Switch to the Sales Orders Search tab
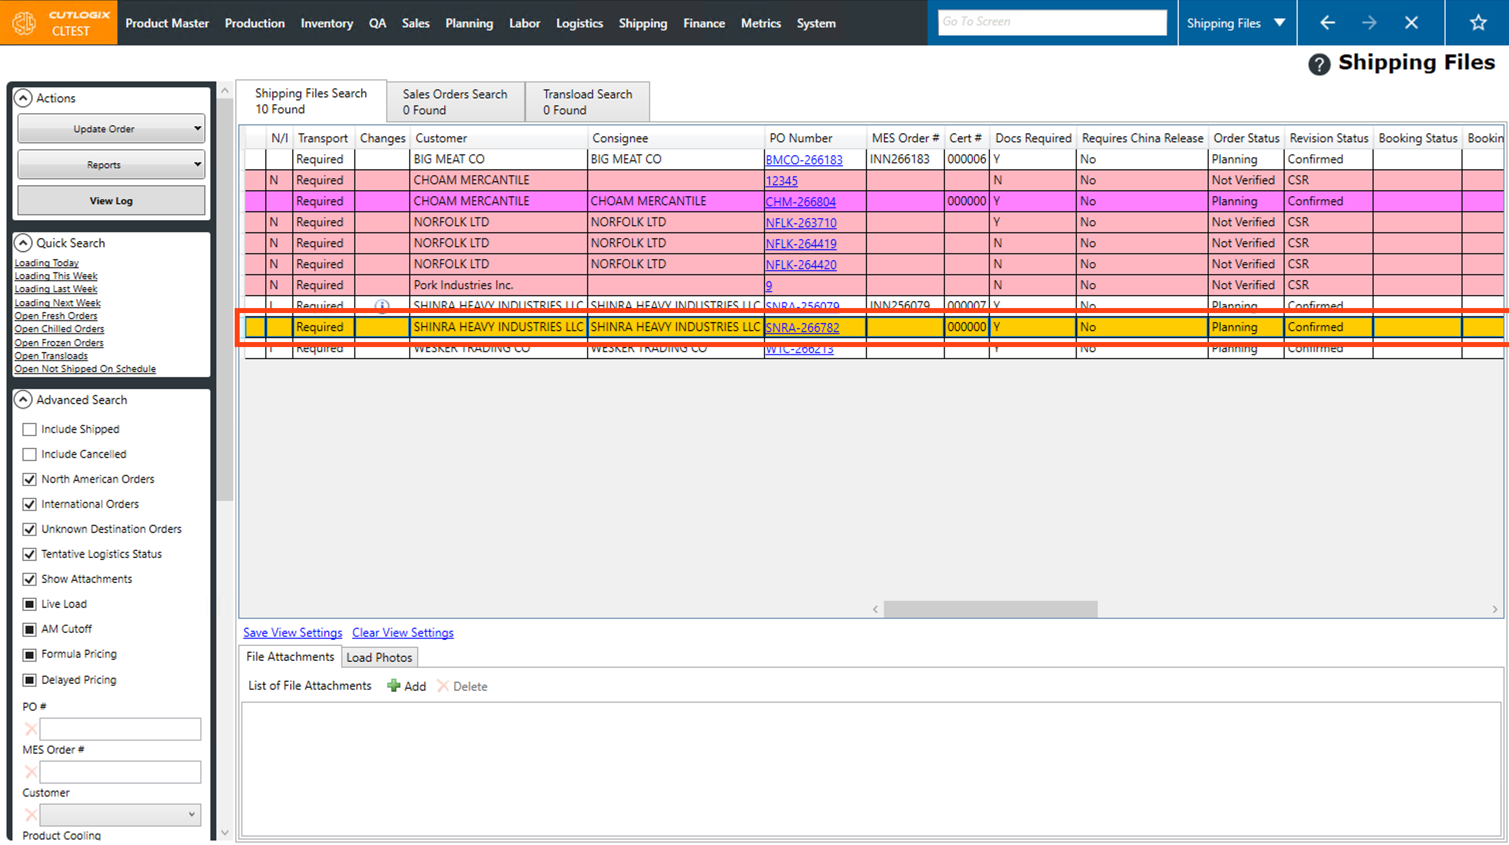The height and width of the screenshot is (845, 1509). pos(455,101)
